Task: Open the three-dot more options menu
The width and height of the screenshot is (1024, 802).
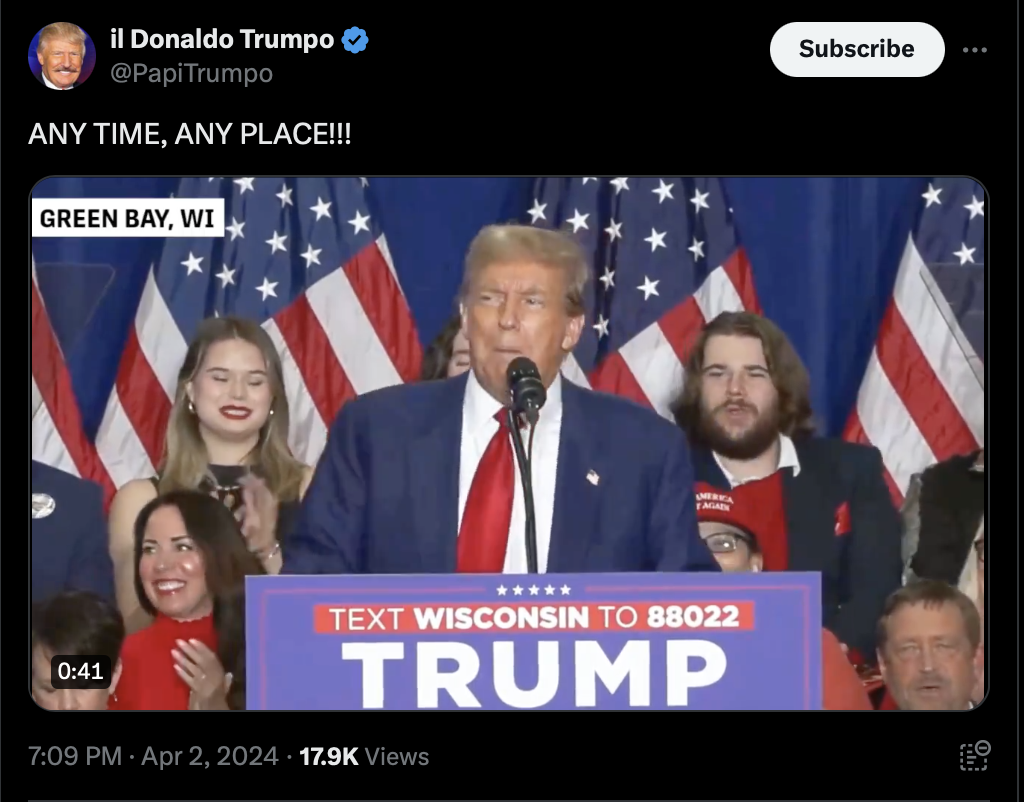Action: click(x=974, y=50)
